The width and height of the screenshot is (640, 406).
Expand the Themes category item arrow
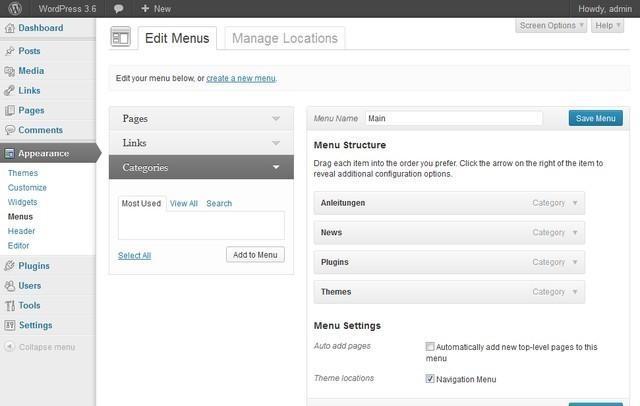(x=575, y=292)
